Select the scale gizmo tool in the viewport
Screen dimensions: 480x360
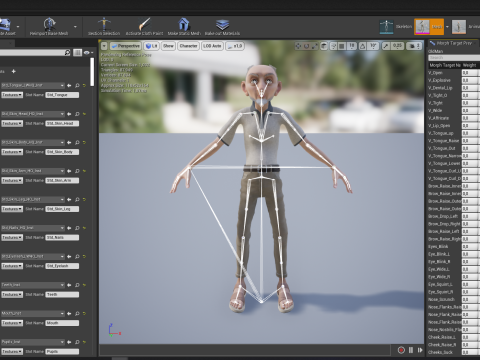coord(314,46)
